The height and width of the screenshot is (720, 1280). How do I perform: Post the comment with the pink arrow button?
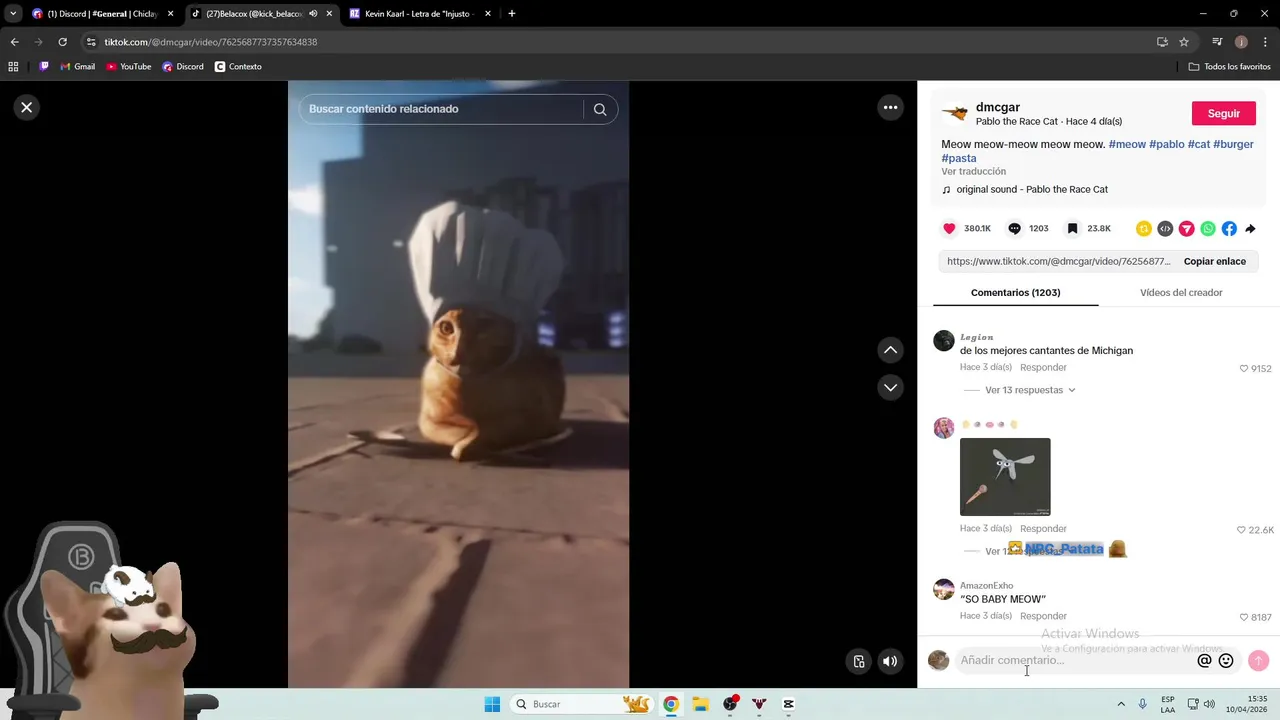(1258, 660)
